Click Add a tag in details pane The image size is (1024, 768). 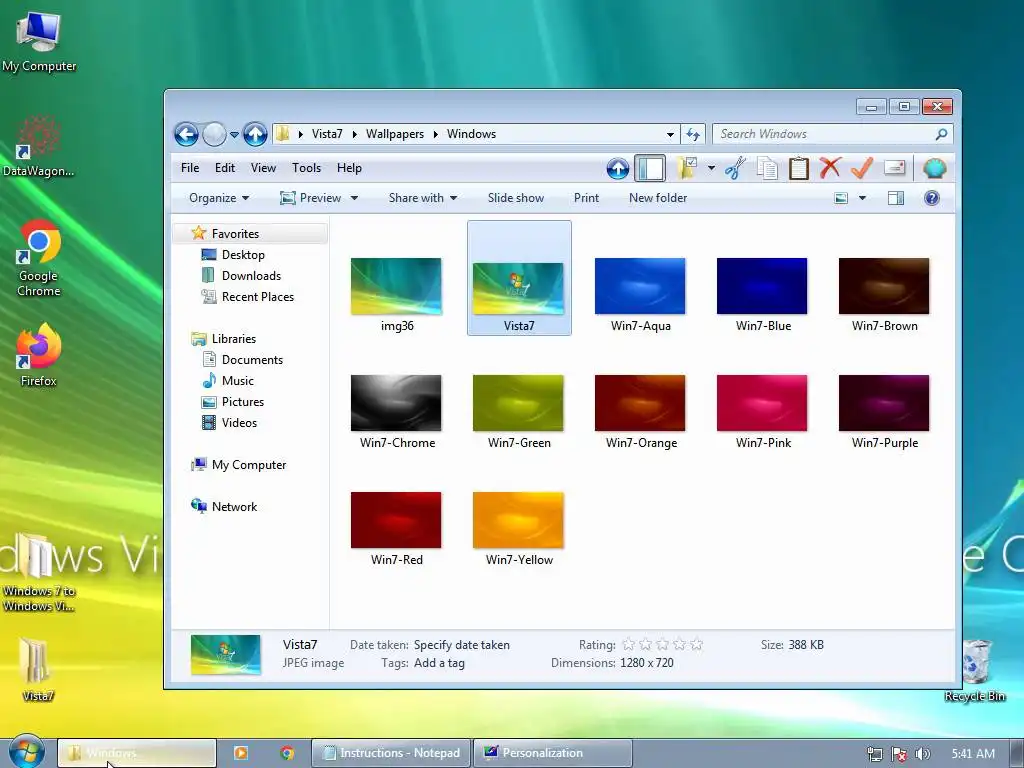[440, 663]
